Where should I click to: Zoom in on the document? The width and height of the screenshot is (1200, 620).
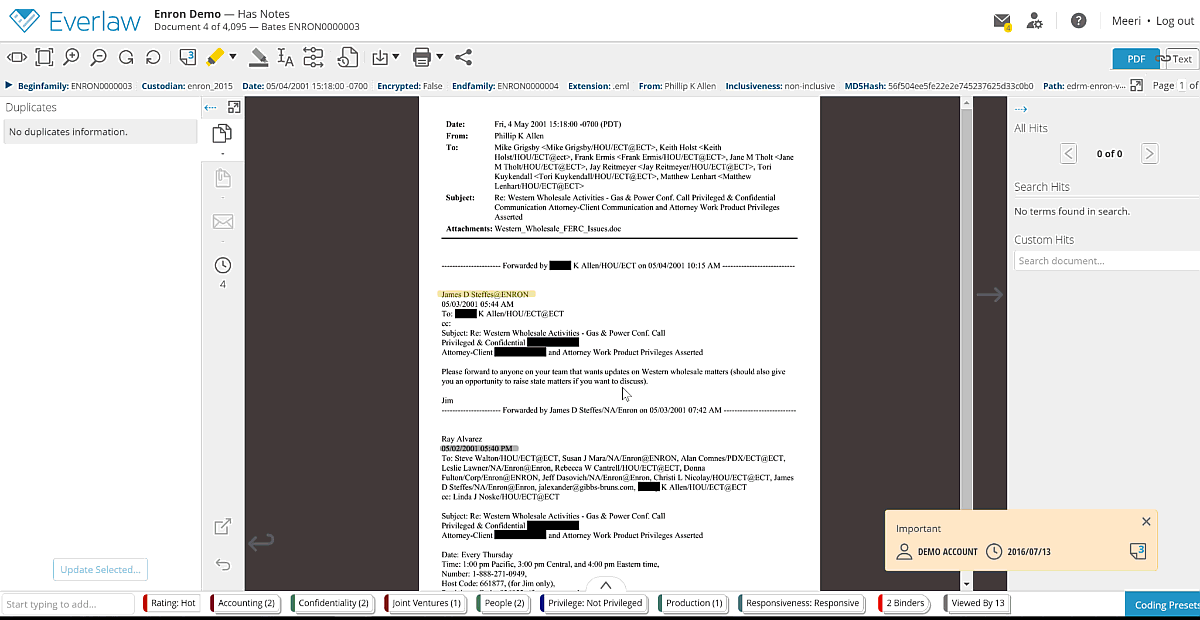point(70,57)
